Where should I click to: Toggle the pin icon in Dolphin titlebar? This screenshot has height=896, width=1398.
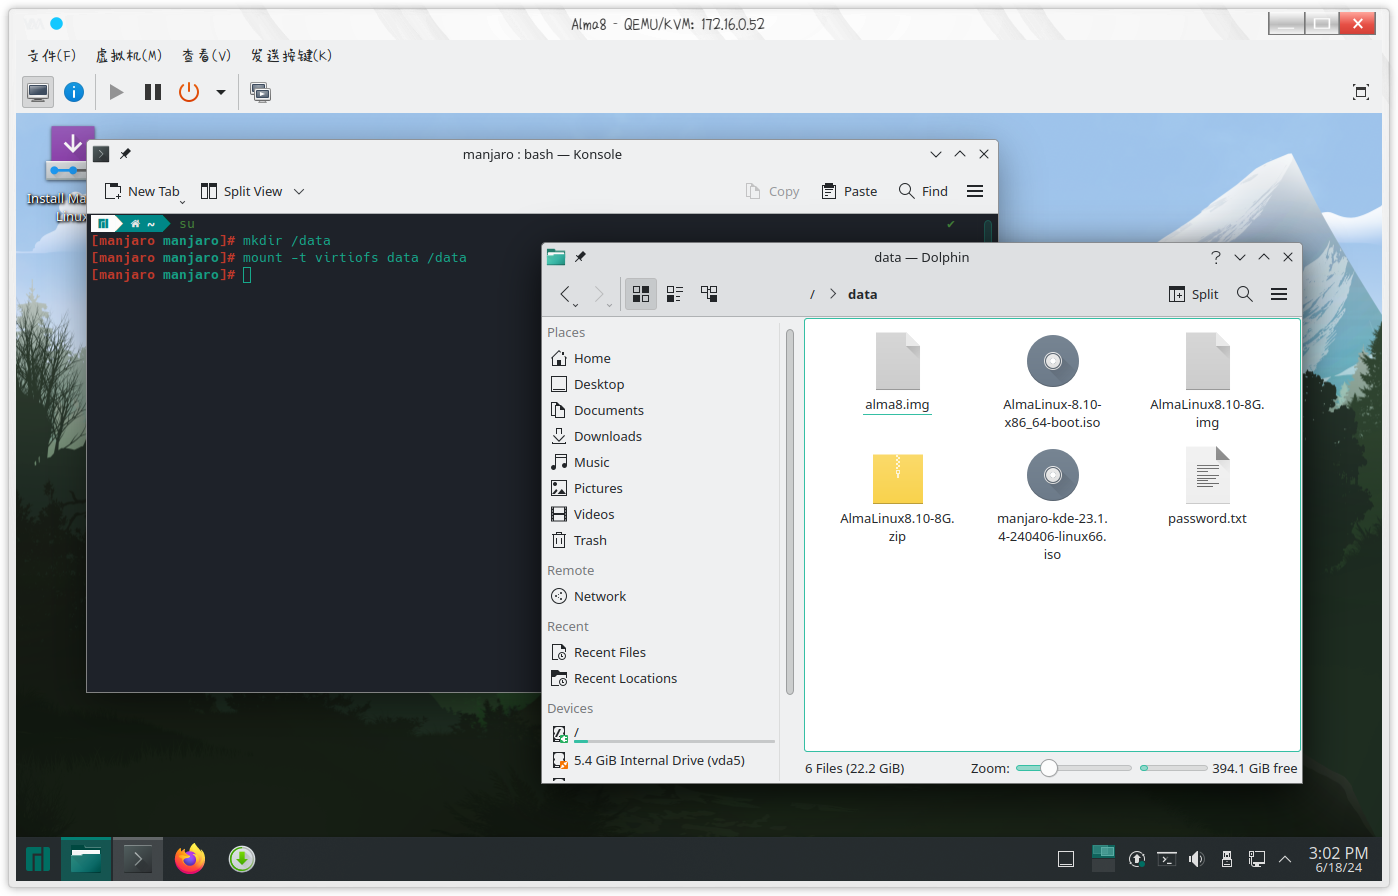click(580, 257)
